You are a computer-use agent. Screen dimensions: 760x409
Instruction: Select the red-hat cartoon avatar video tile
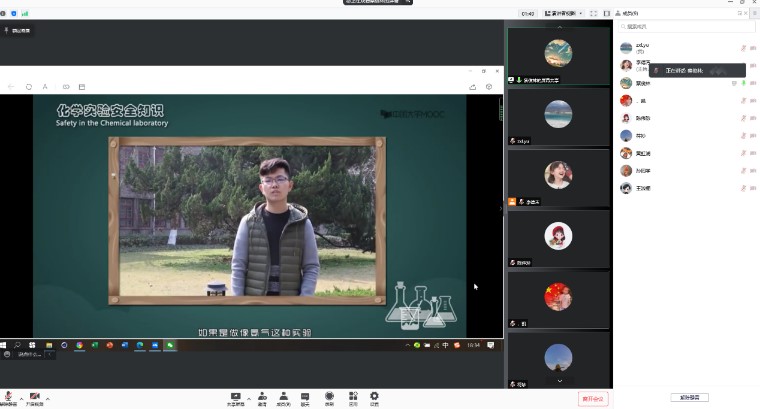click(558, 239)
